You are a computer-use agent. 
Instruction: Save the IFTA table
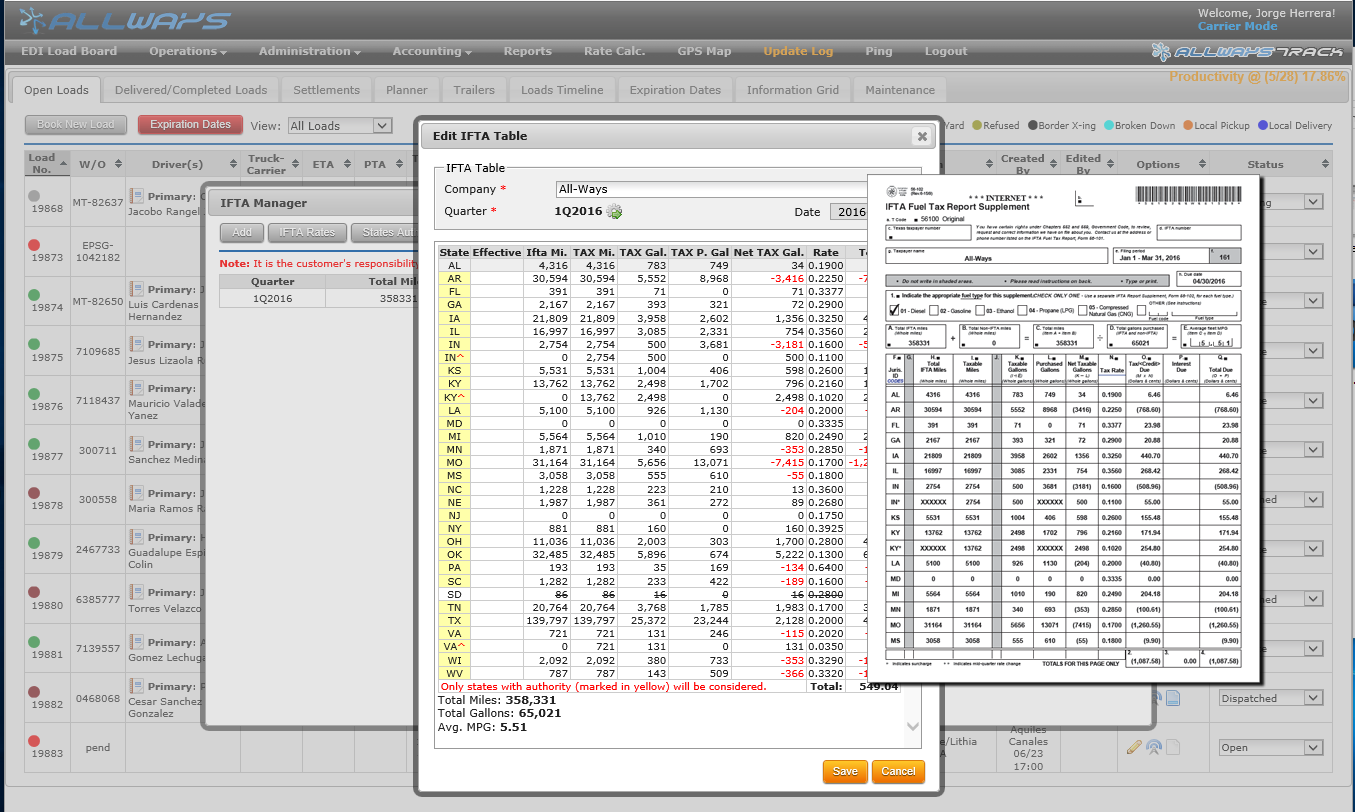845,771
